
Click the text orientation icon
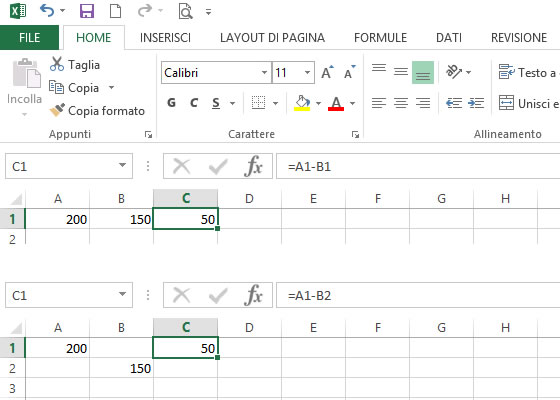[454, 72]
